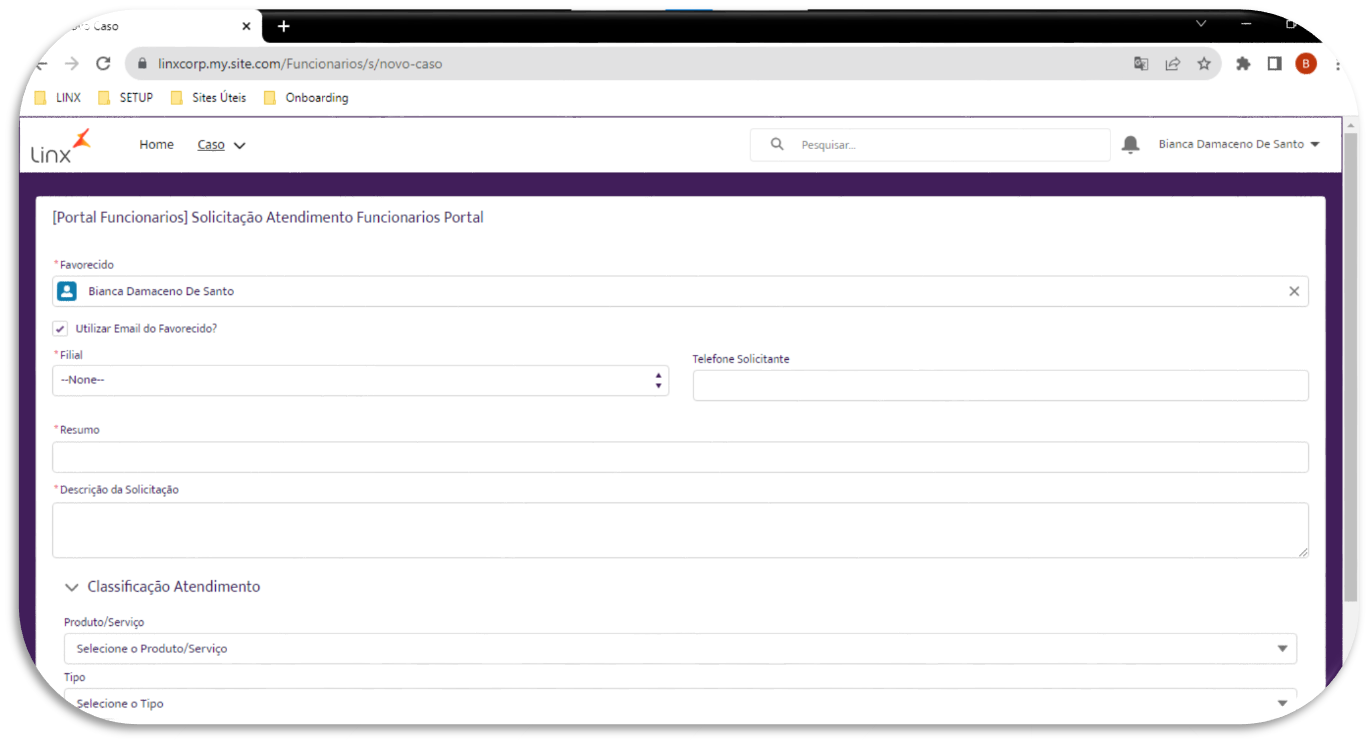Clear the Favorecido selection with X
This screenshot has width=1370, height=744.
[1294, 291]
